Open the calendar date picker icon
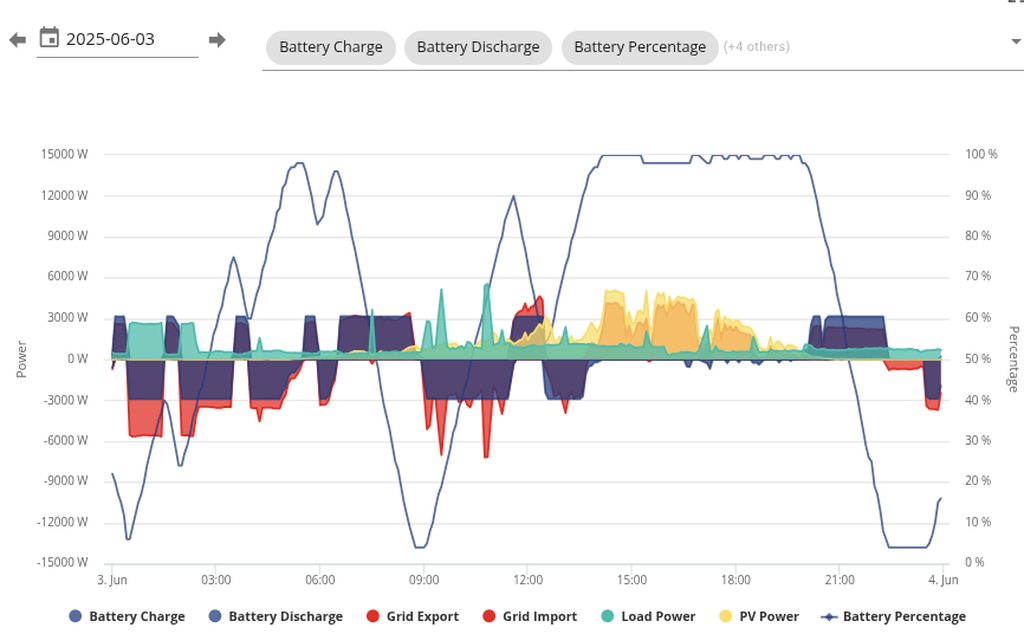The height and width of the screenshot is (634, 1024). coord(49,39)
